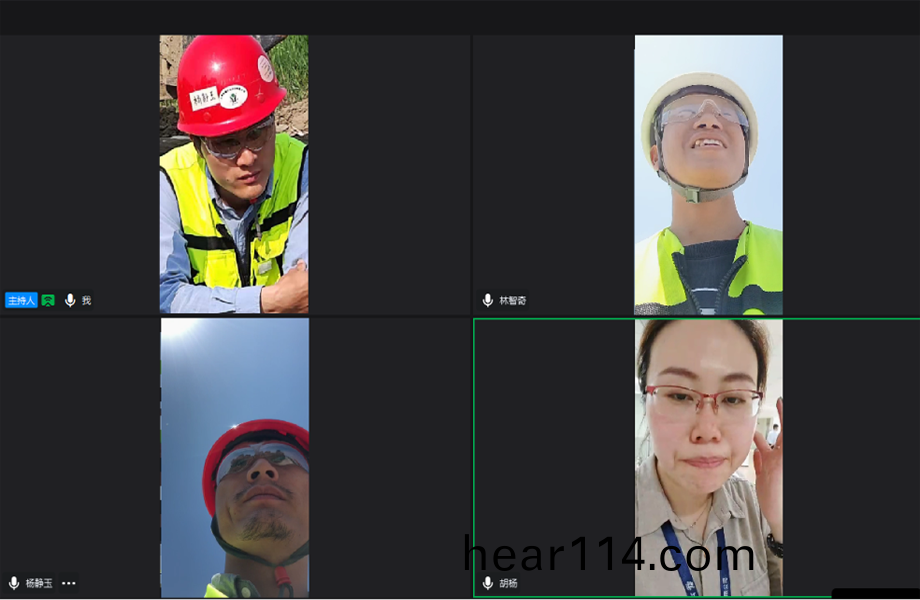Toggle the microphone icon next to 林智奇

click(x=488, y=300)
